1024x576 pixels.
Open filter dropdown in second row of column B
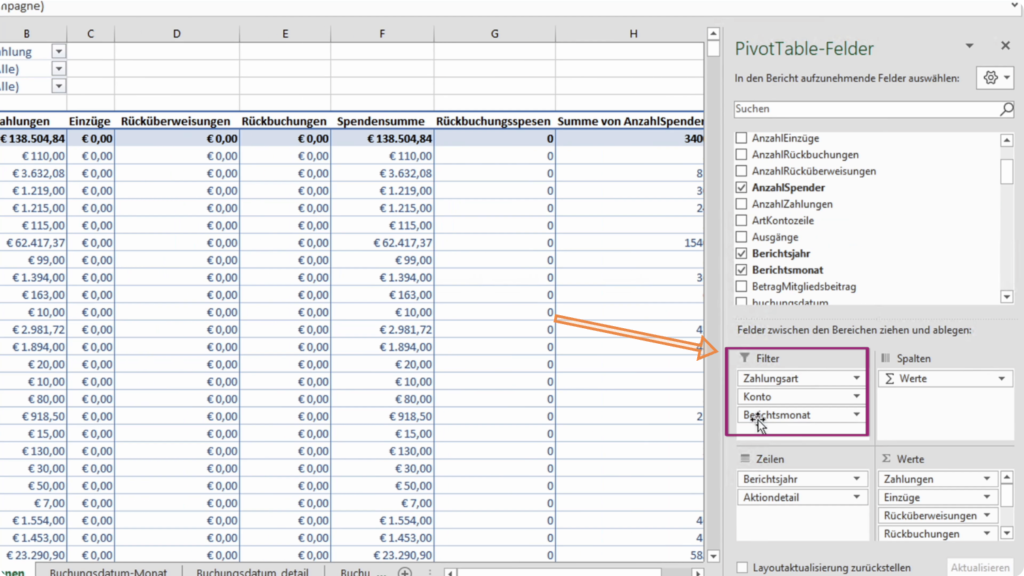click(x=59, y=69)
